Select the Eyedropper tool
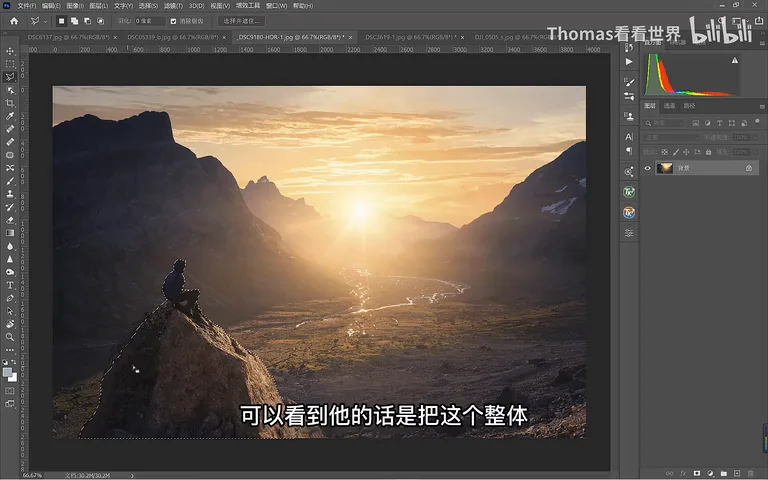768x480 pixels. pos(10,116)
